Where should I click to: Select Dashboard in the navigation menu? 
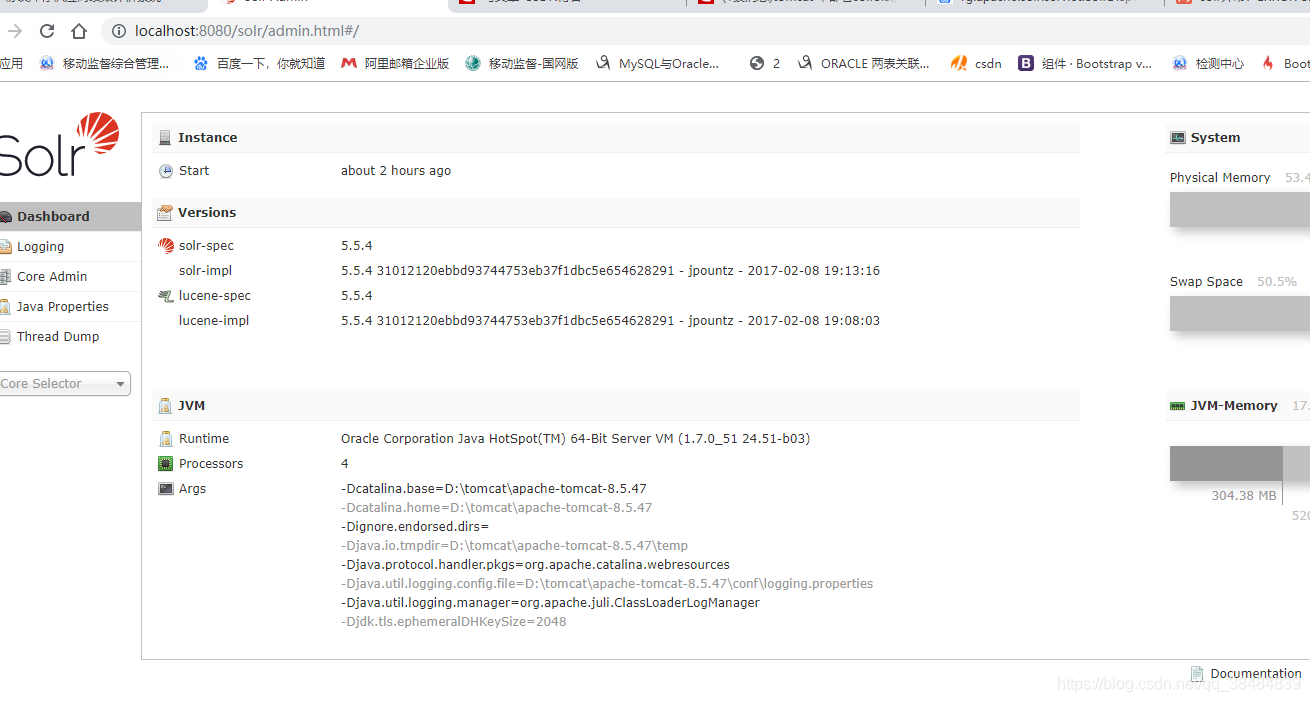coord(52,216)
